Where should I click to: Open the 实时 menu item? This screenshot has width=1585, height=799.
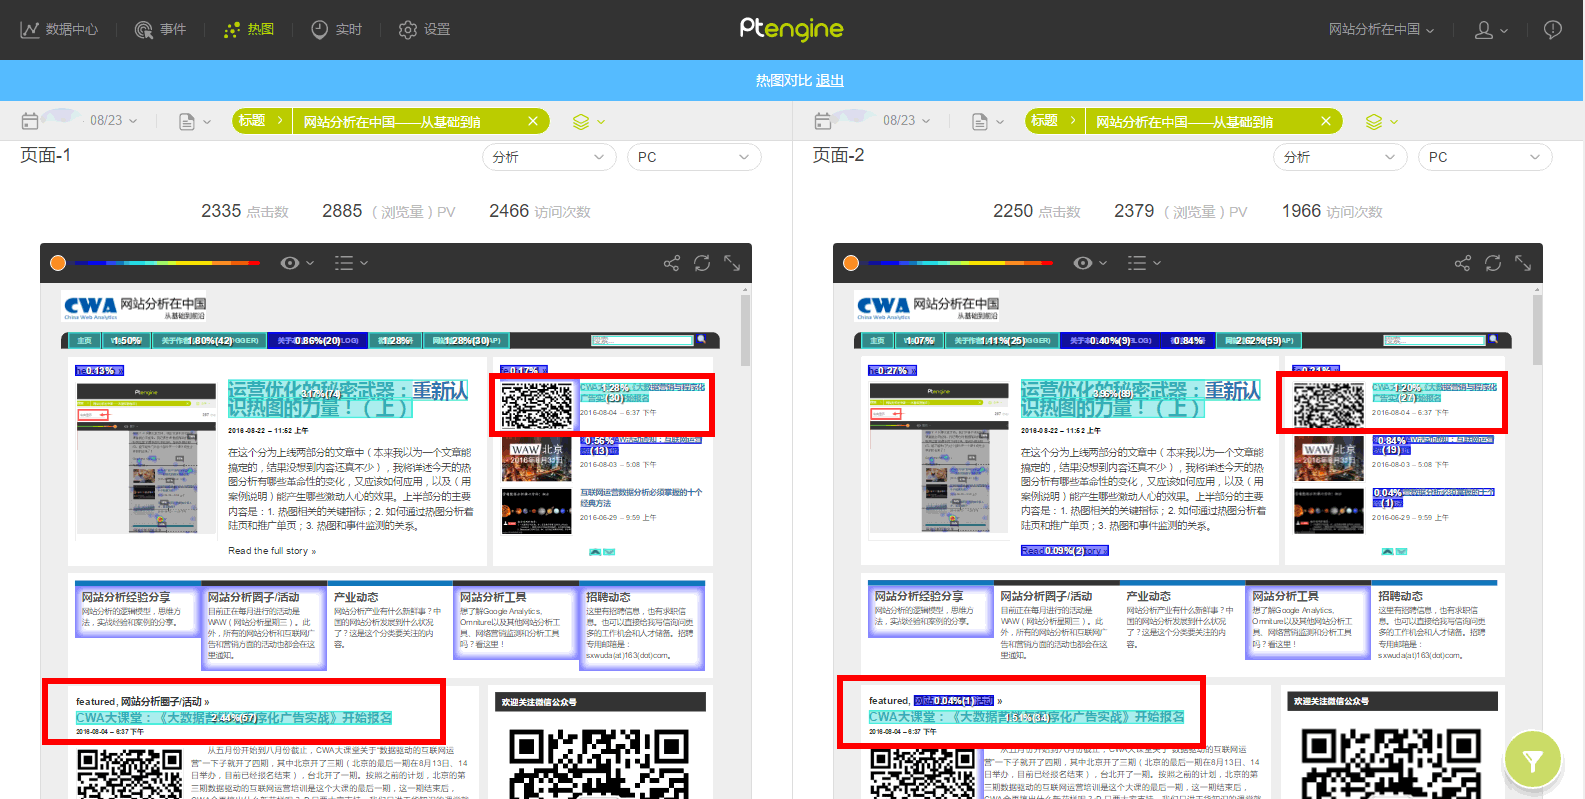[336, 30]
